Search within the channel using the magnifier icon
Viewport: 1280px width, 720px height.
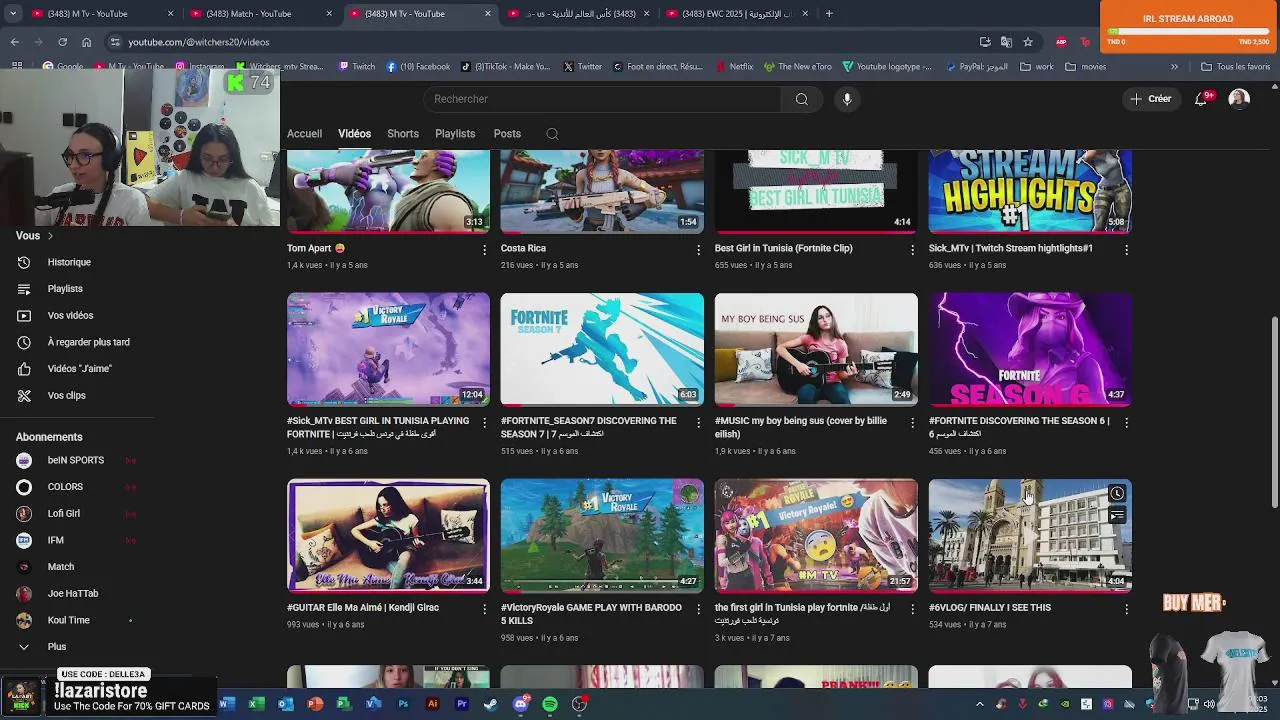coord(552,134)
